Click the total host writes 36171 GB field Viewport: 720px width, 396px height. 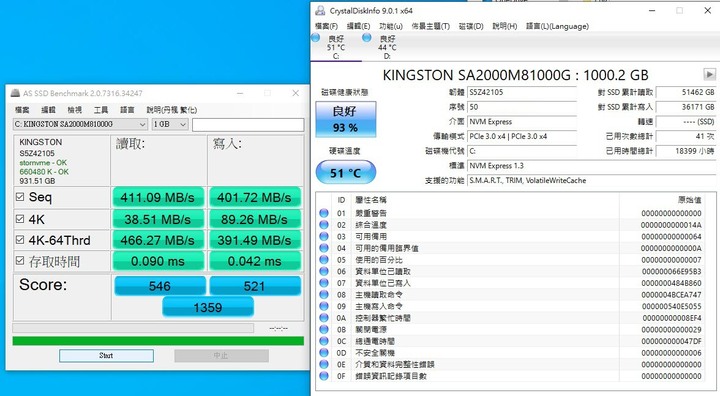click(x=686, y=107)
